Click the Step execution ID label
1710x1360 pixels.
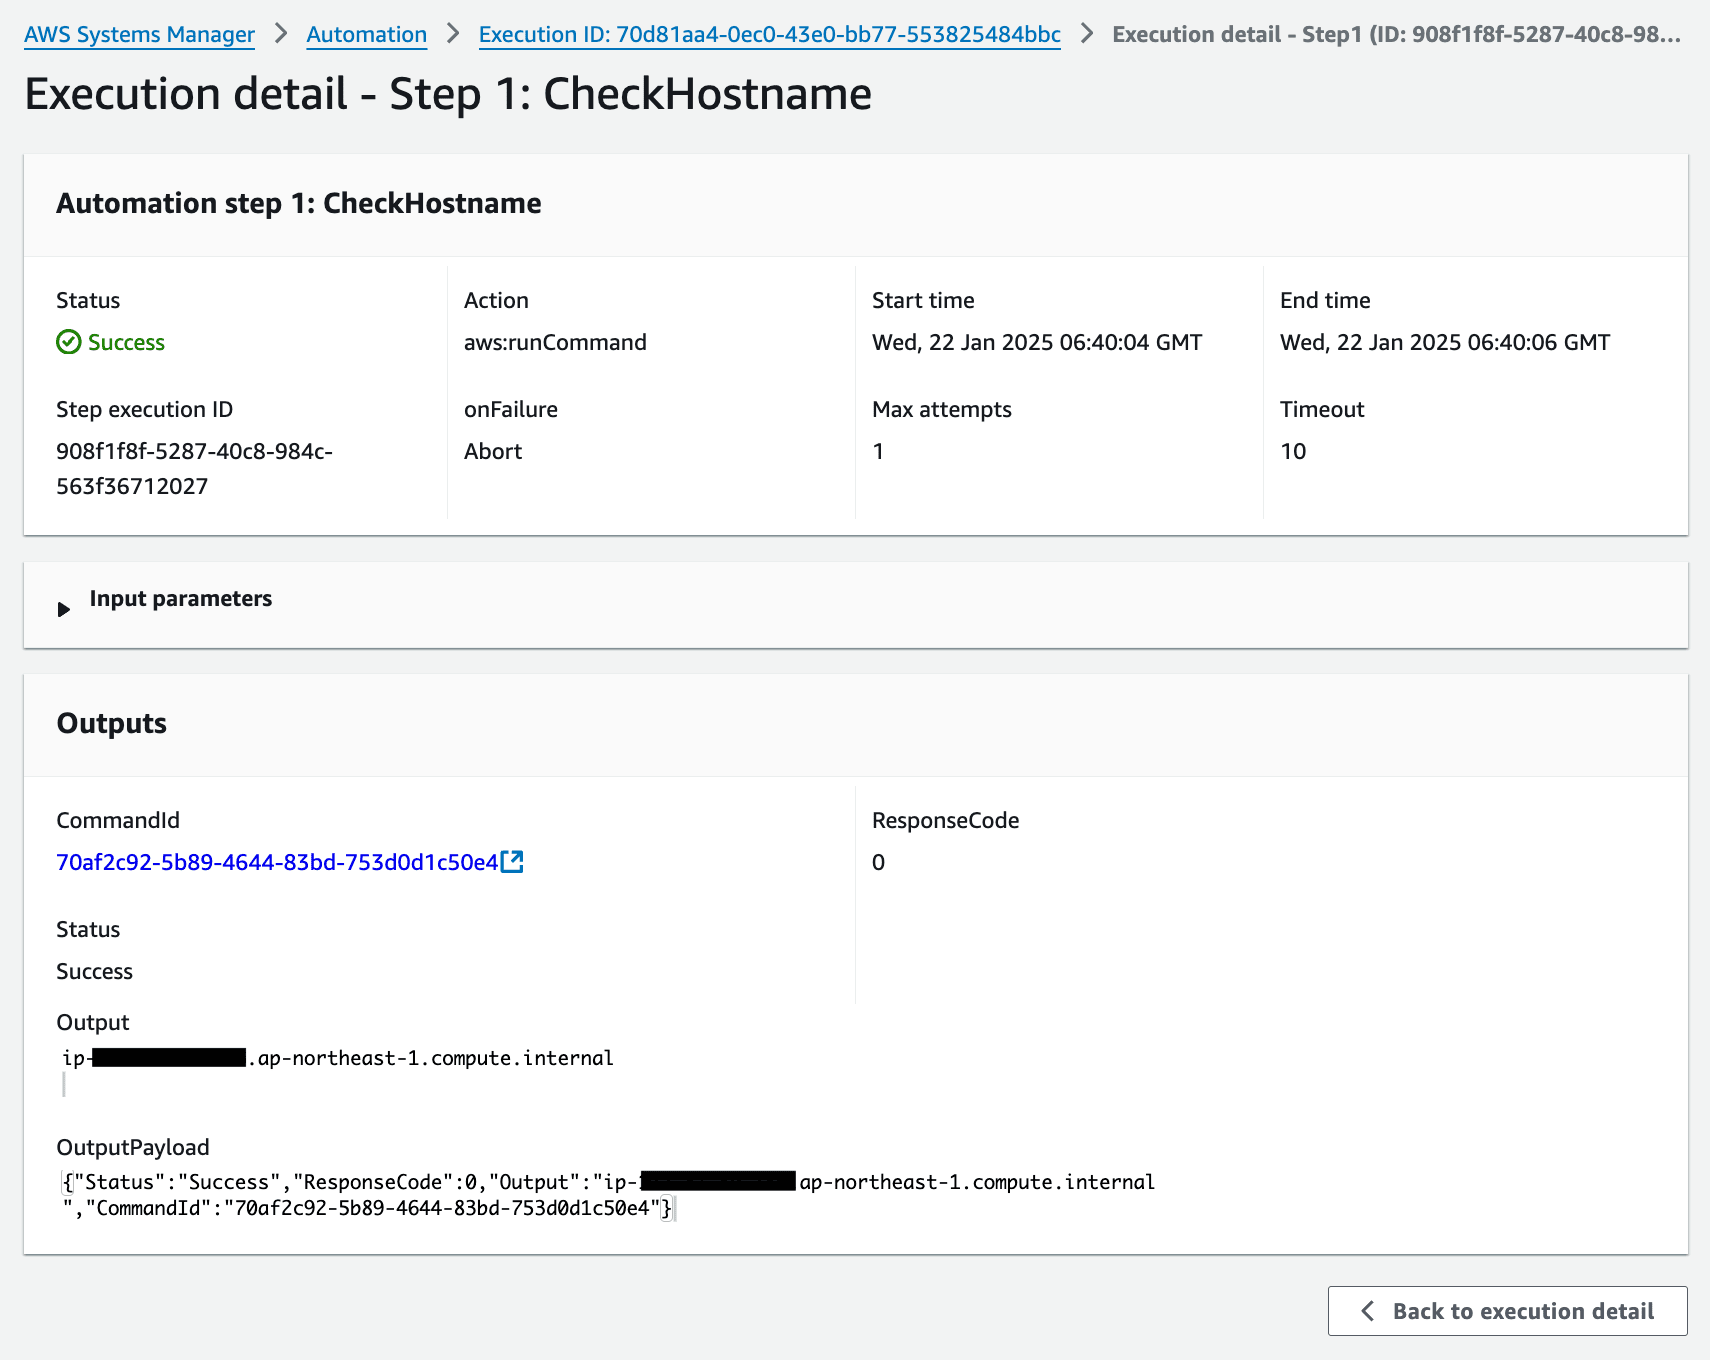(144, 409)
